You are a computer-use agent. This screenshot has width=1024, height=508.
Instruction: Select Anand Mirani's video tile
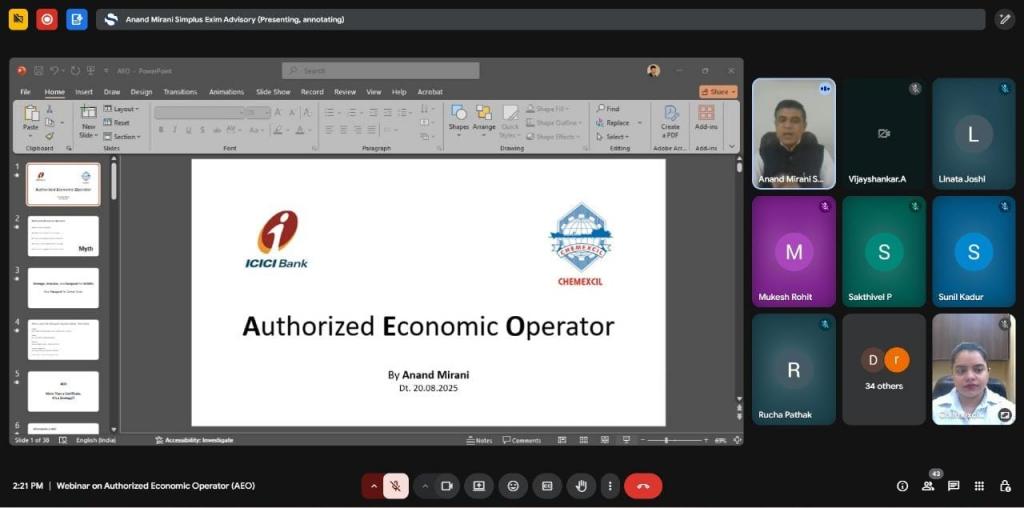[793, 134]
